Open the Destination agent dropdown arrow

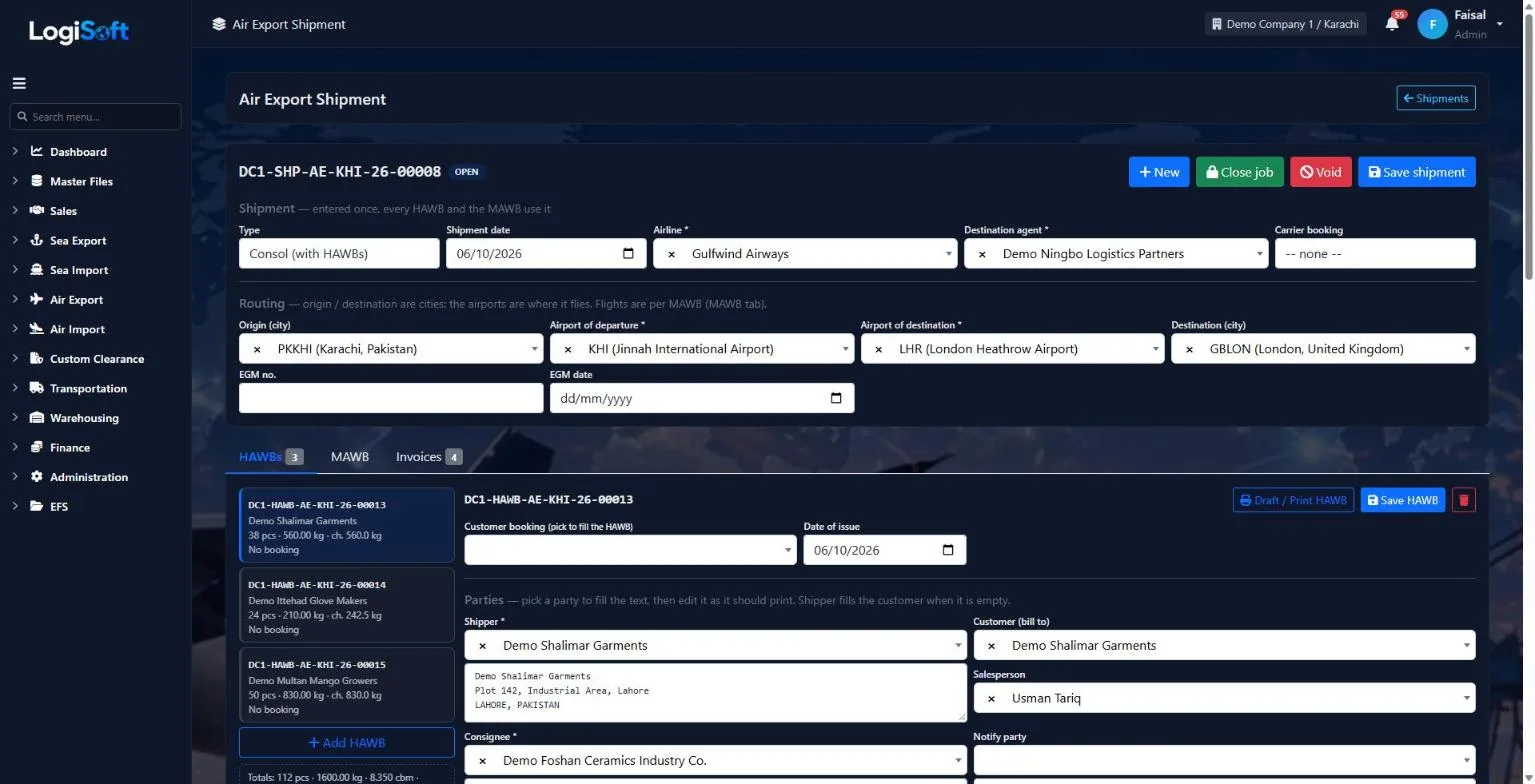pyautogui.click(x=1259, y=254)
